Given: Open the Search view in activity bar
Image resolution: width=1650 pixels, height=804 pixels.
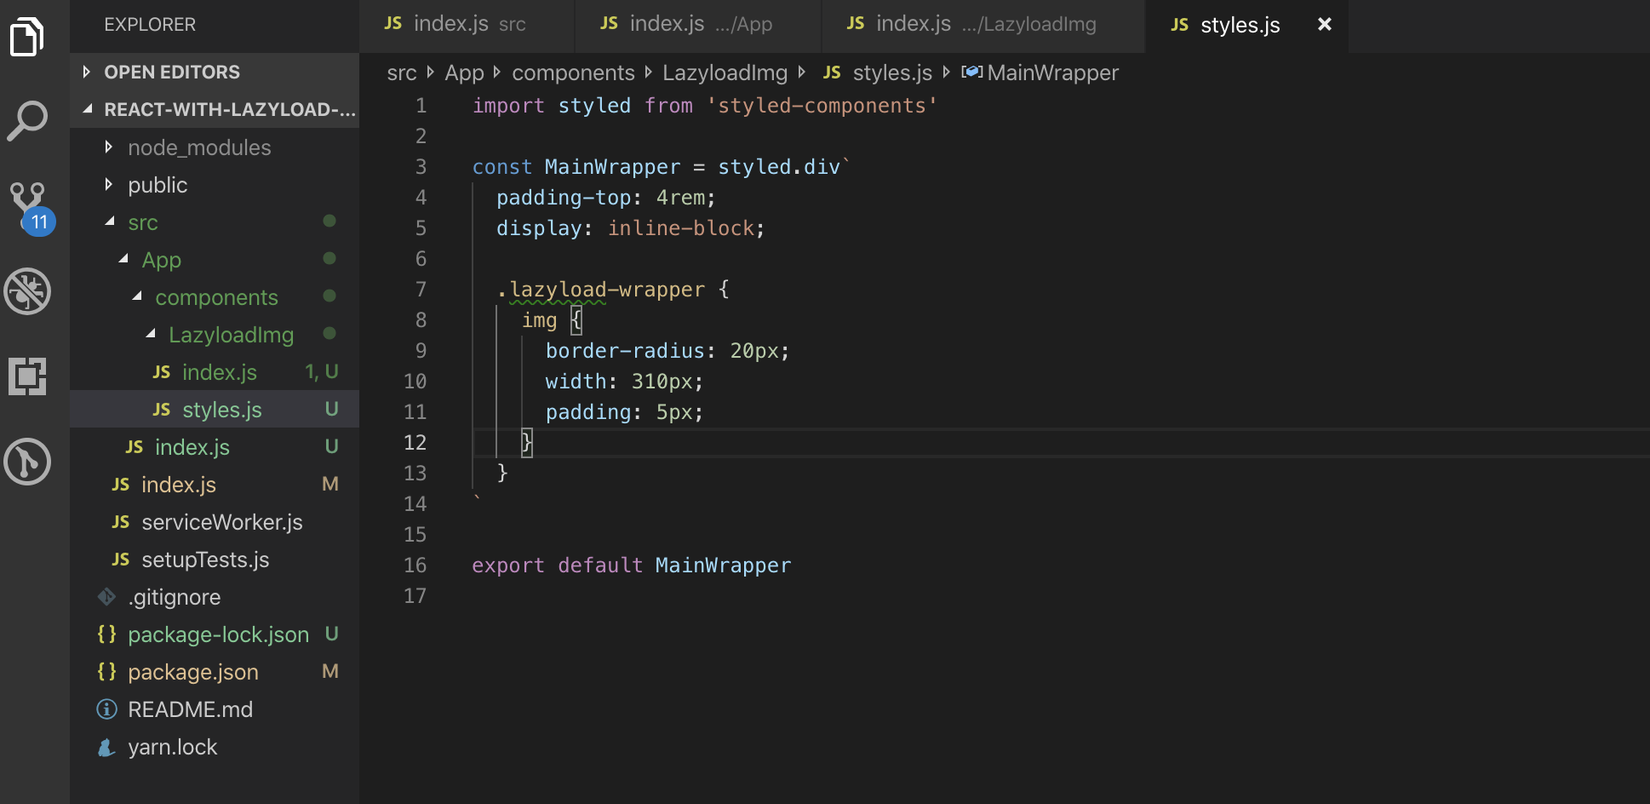Looking at the screenshot, I should pos(27,120).
